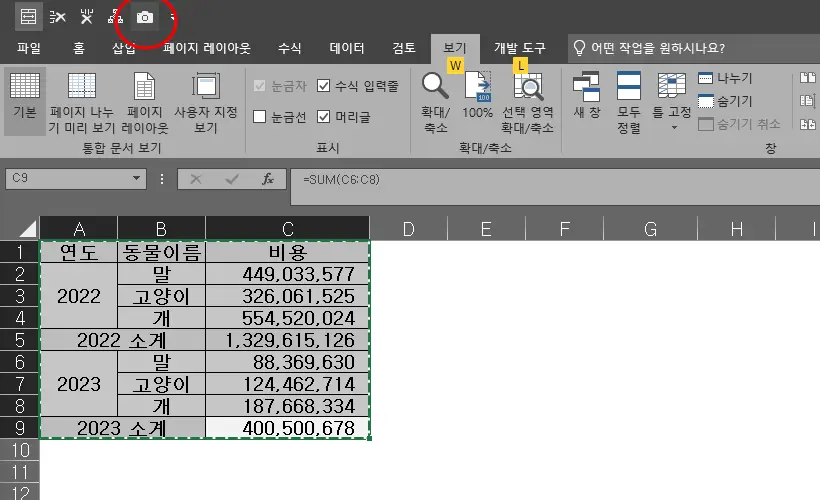Click the 'Tell me' search box
Image resolution: width=820 pixels, height=500 pixels.
[x=693, y=48]
